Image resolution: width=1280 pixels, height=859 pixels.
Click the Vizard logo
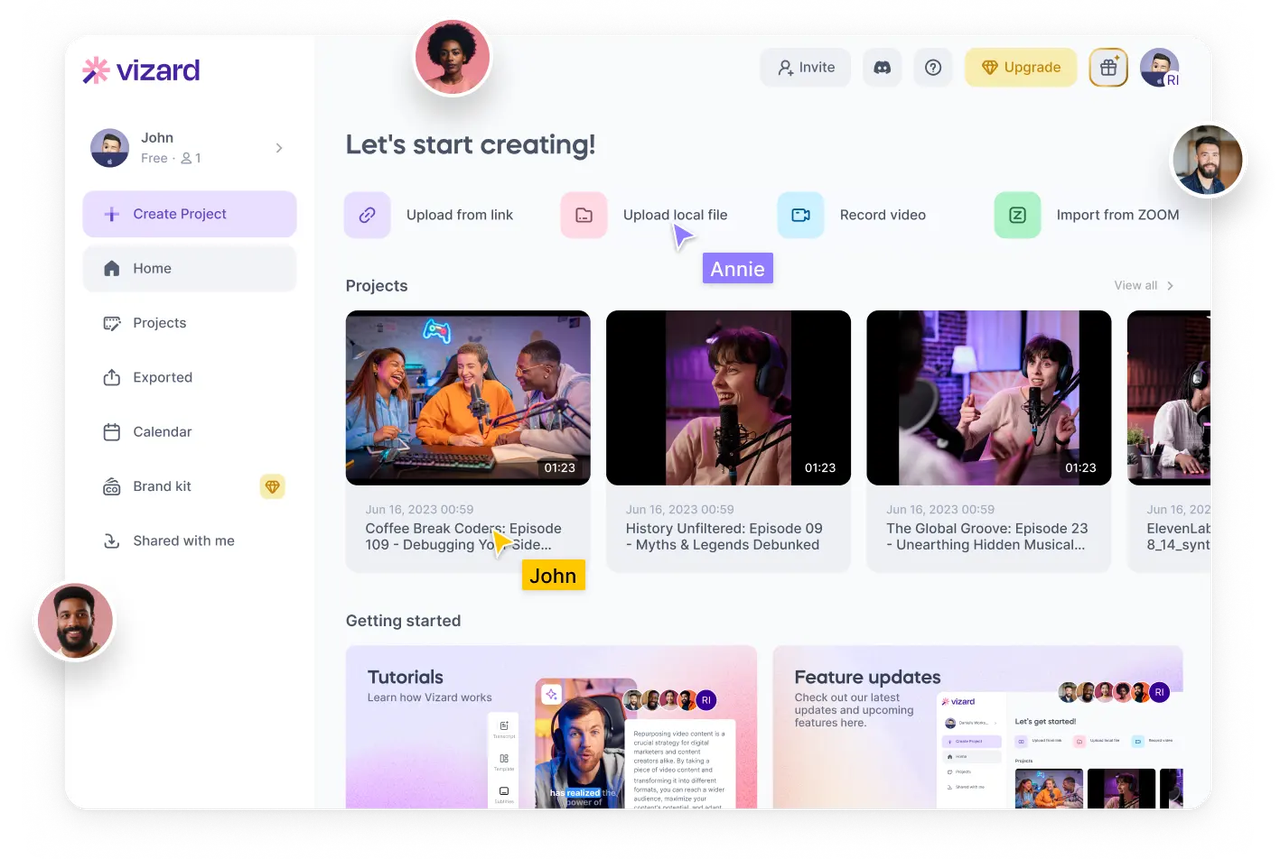pos(139,70)
